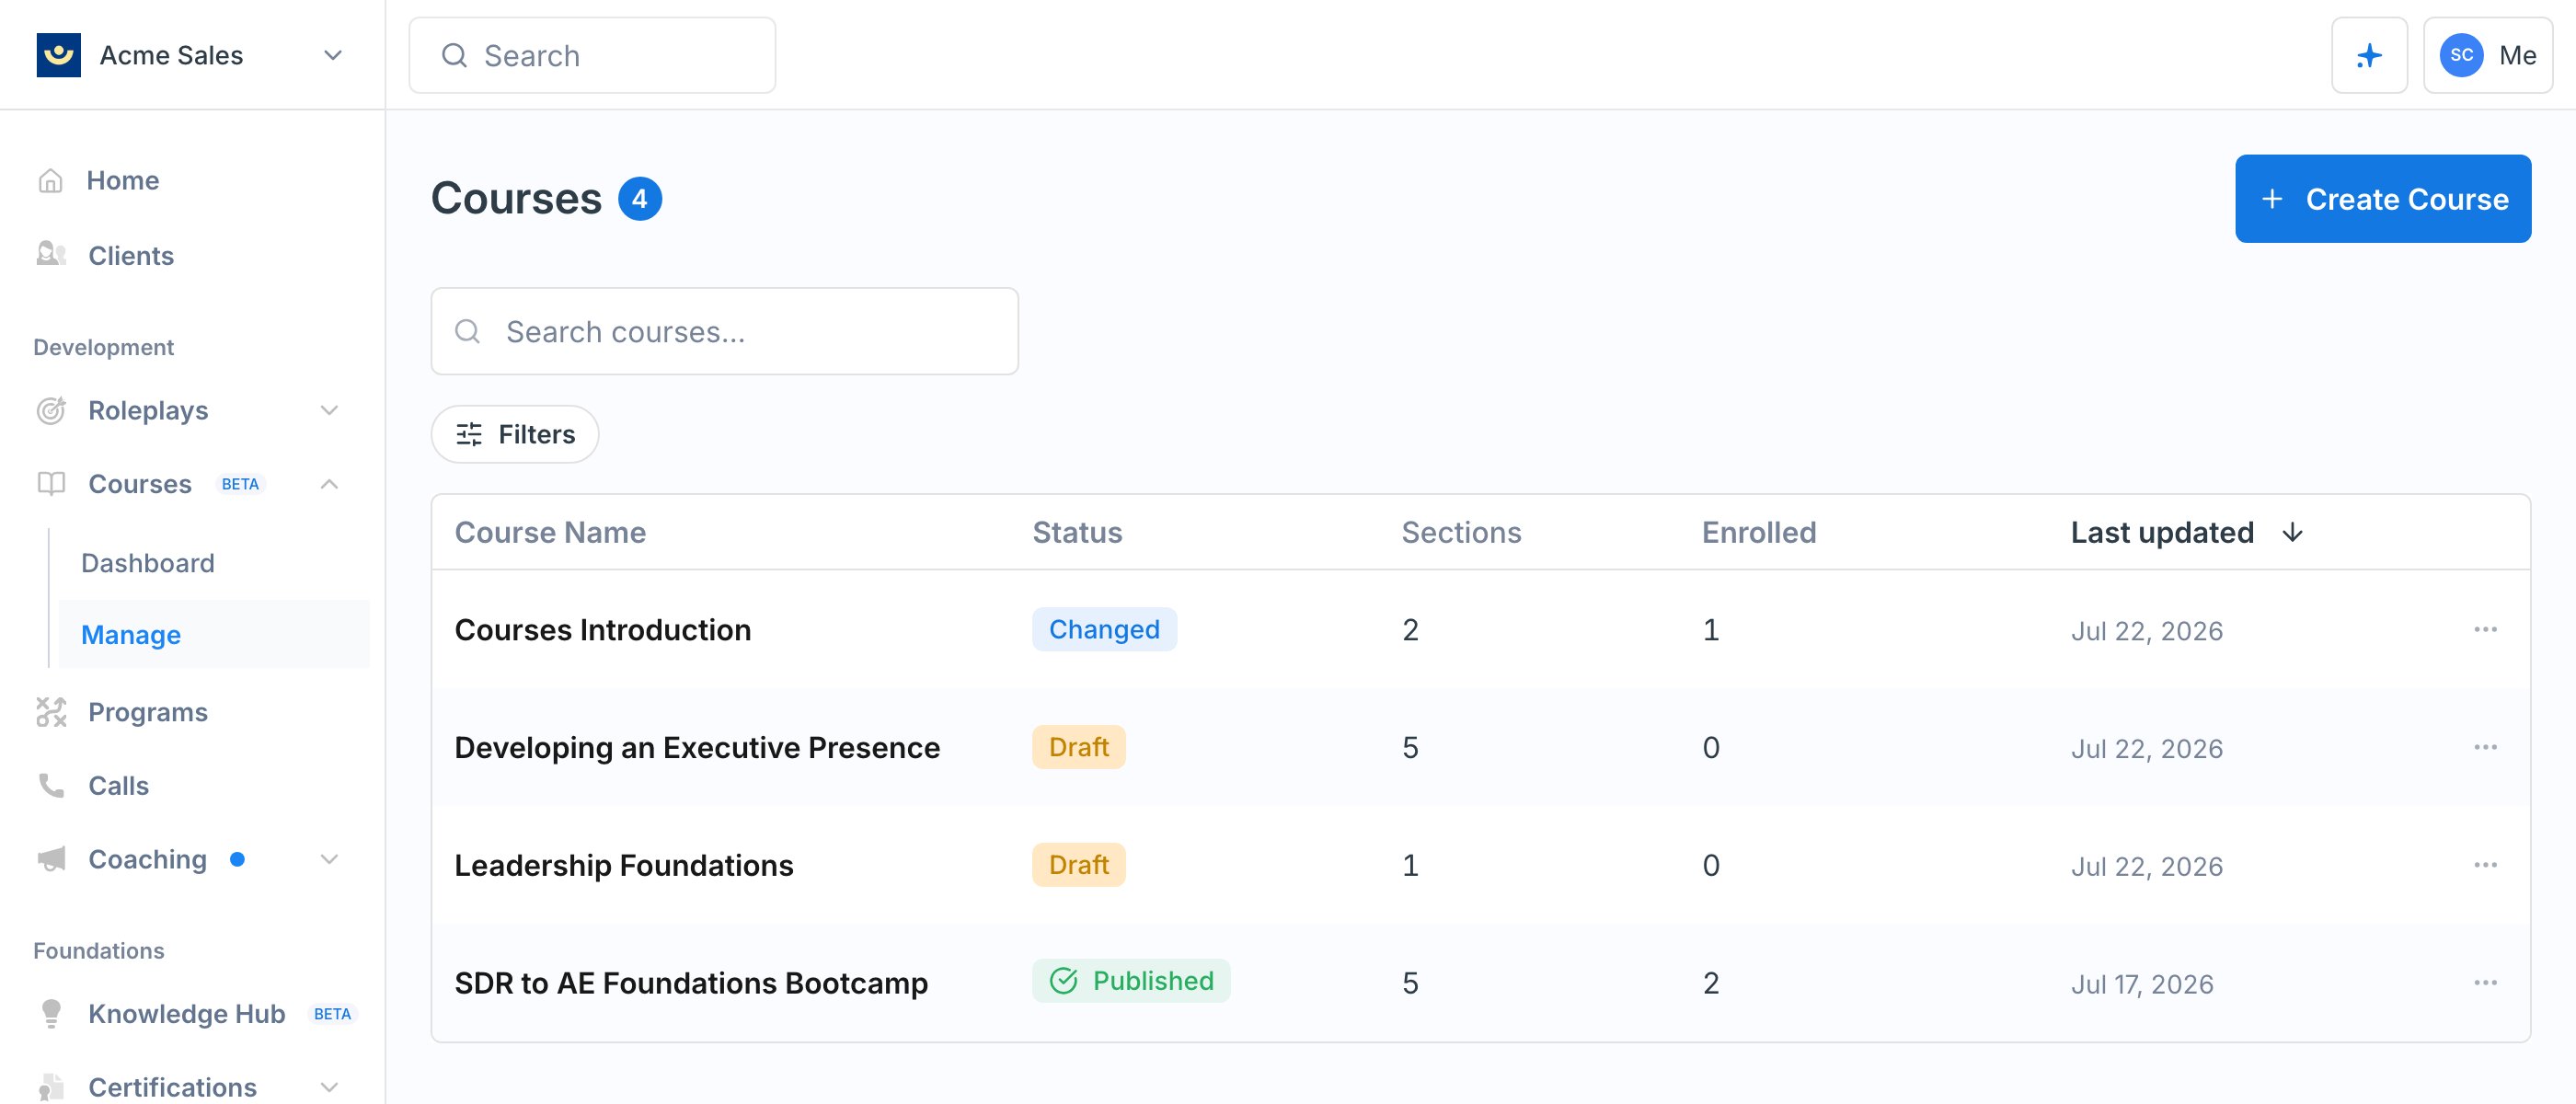
Task: Expand the Coaching section chevron
Action: (x=329, y=859)
